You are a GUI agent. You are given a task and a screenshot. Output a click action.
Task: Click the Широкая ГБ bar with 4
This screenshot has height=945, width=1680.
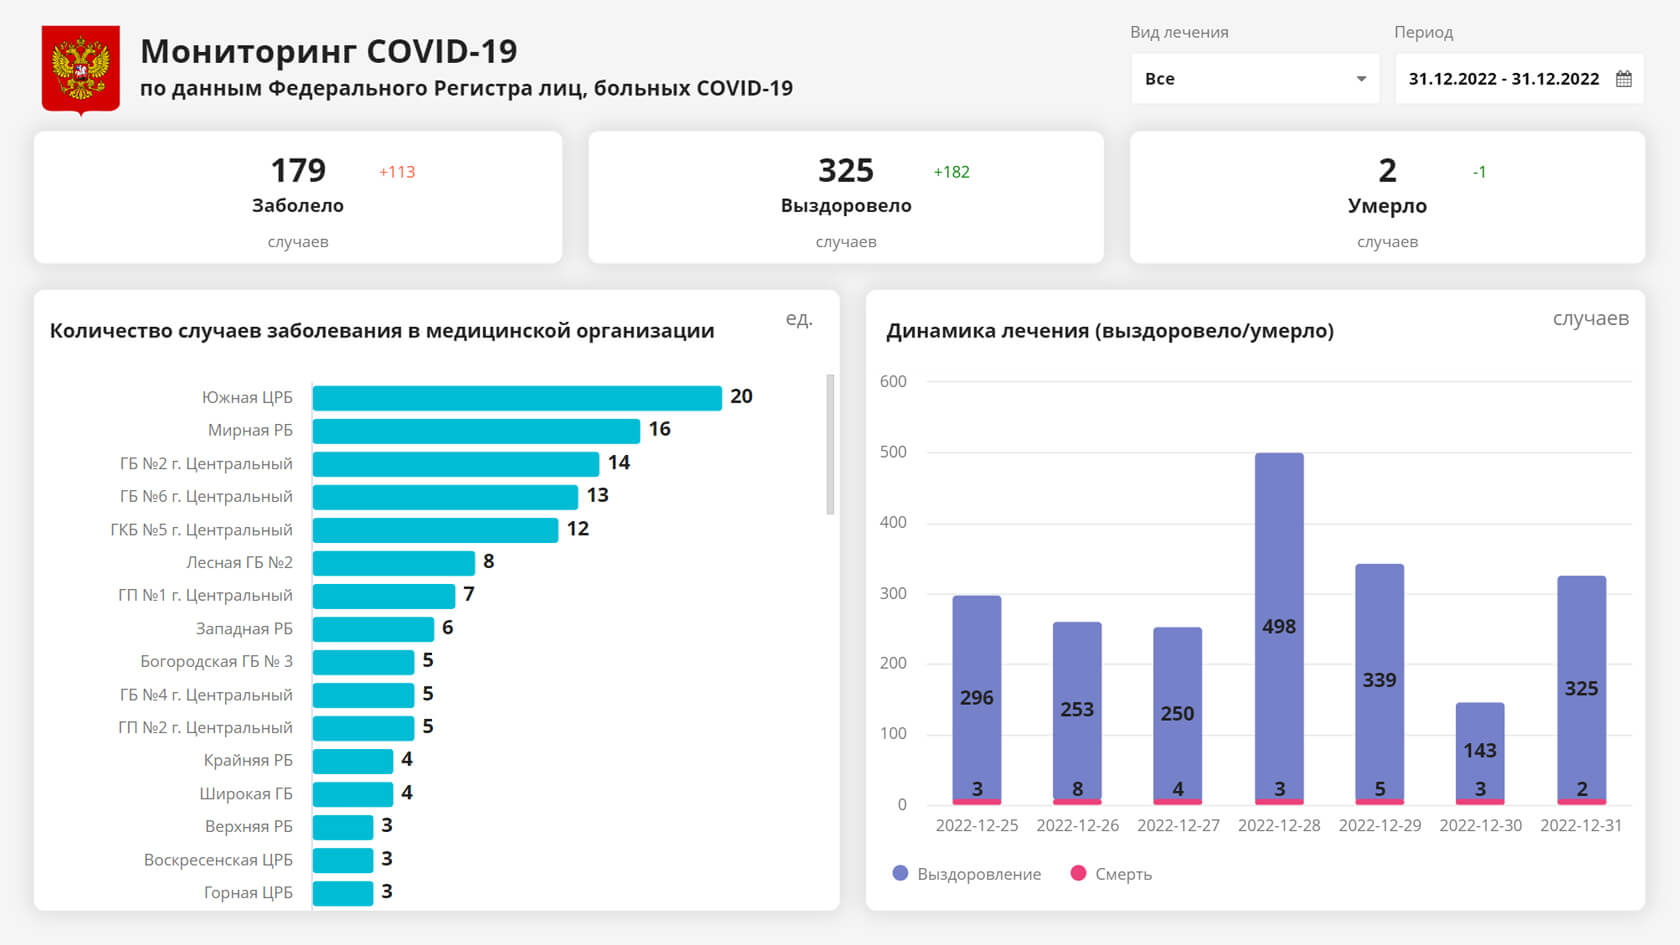point(353,794)
